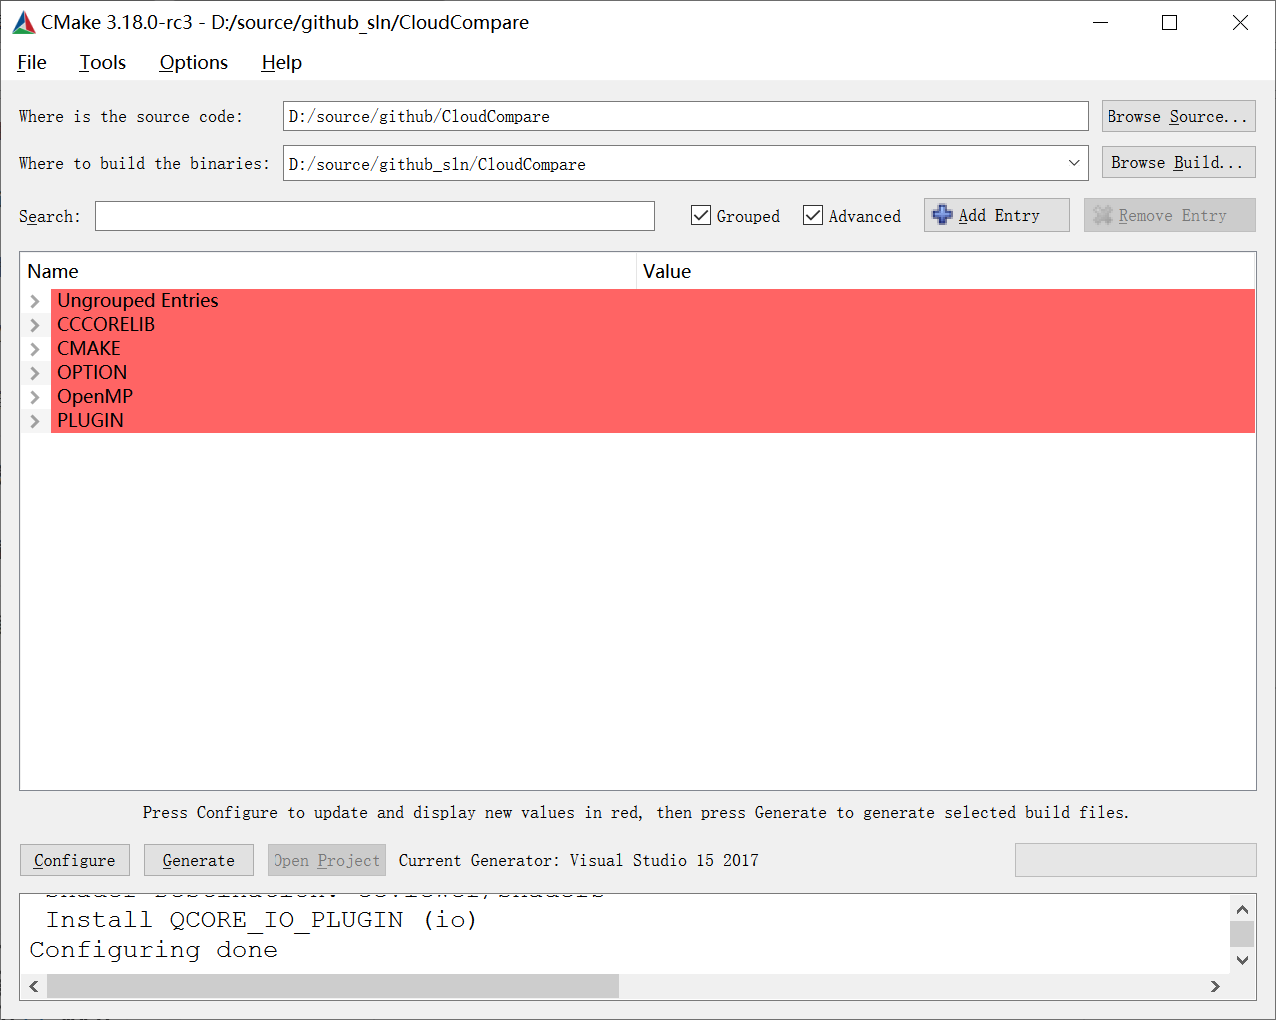Expand the OpenMP group
This screenshot has height=1020, width=1276.
click(x=34, y=396)
